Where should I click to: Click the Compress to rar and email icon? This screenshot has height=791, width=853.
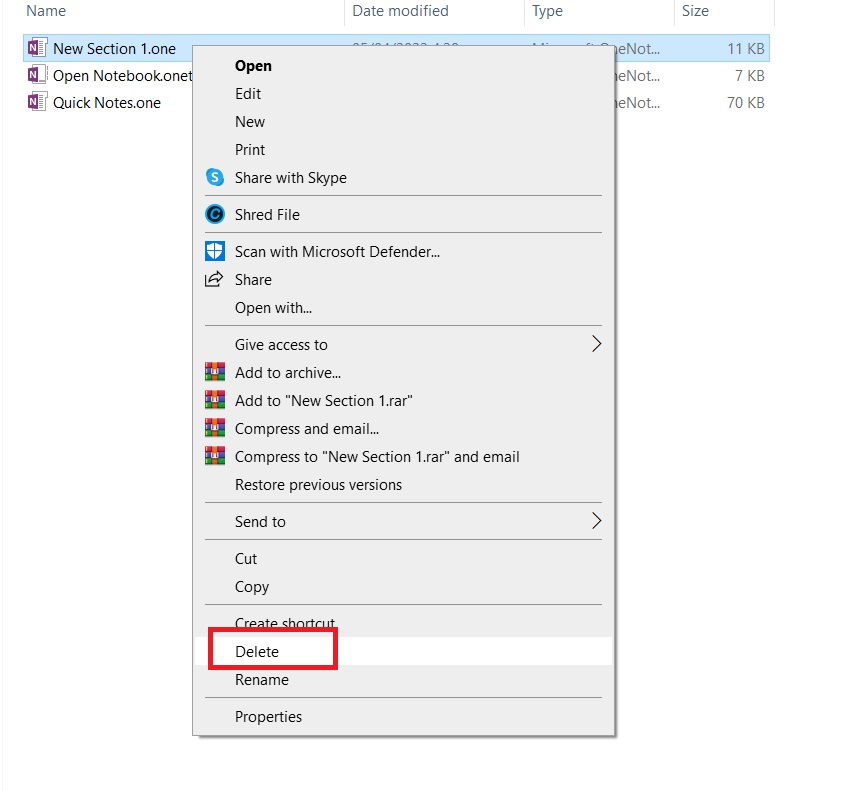click(214, 456)
